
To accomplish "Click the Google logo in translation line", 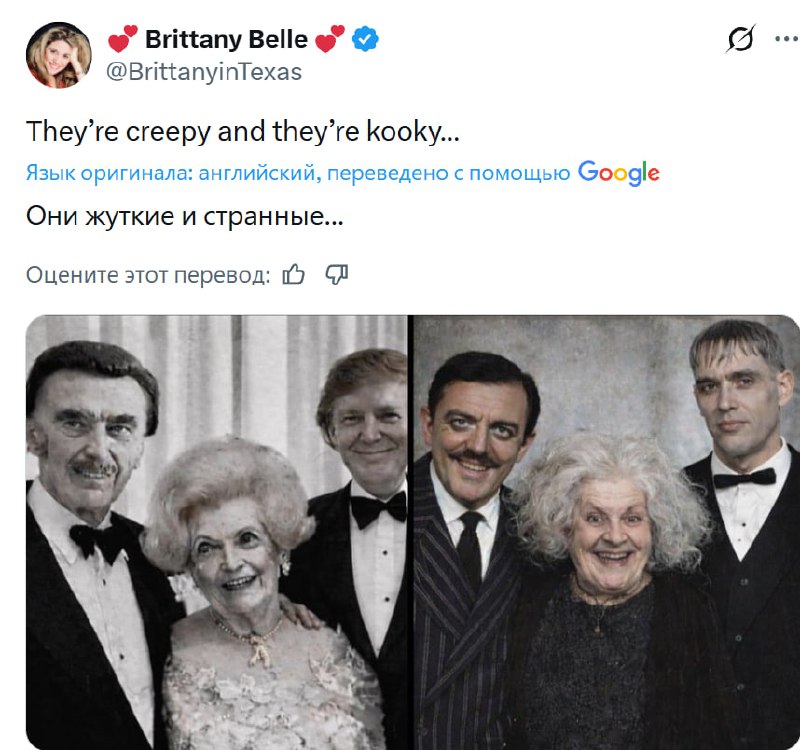I will click(x=618, y=173).
